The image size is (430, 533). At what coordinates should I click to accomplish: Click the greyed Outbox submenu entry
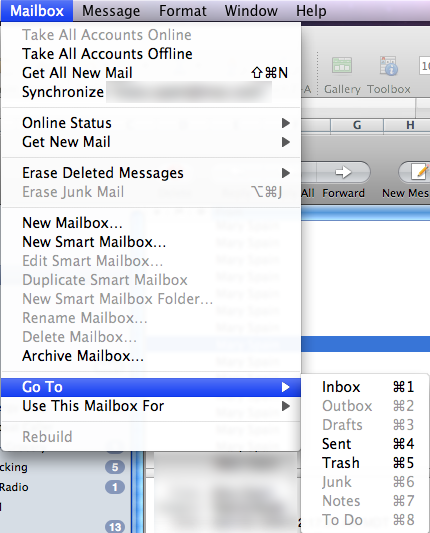[x=365, y=406]
